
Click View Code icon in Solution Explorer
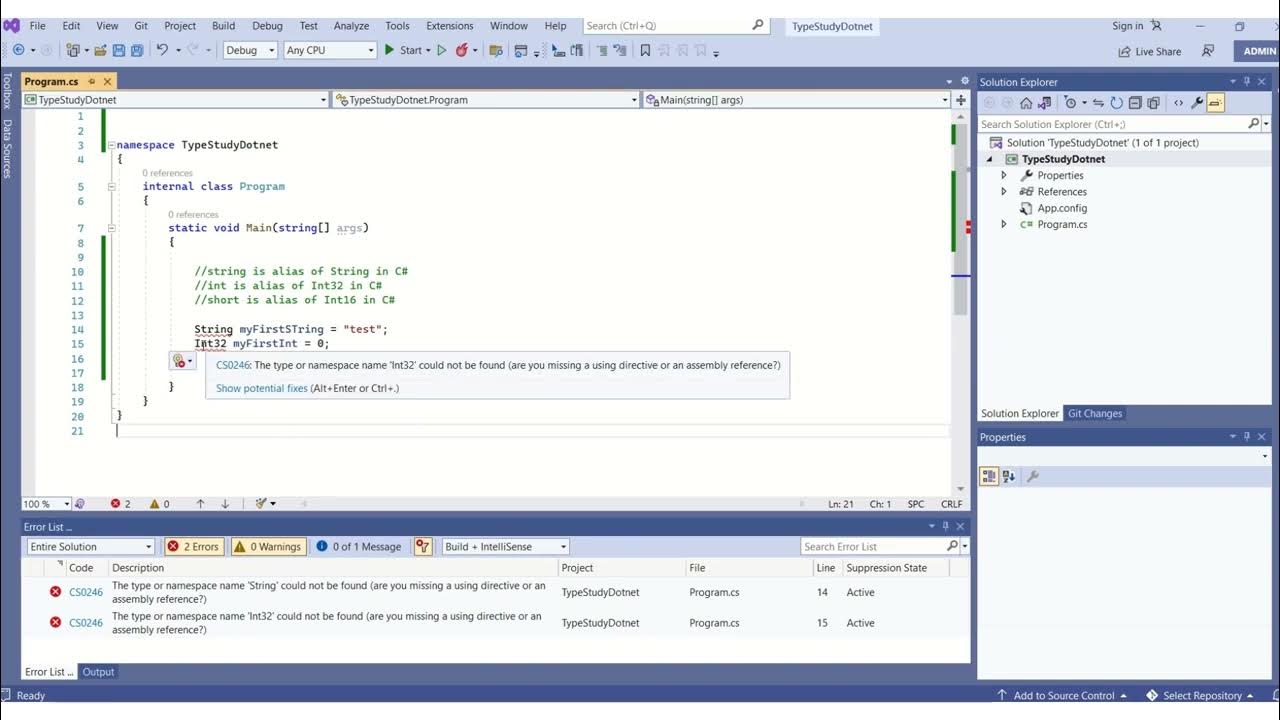(x=1178, y=102)
